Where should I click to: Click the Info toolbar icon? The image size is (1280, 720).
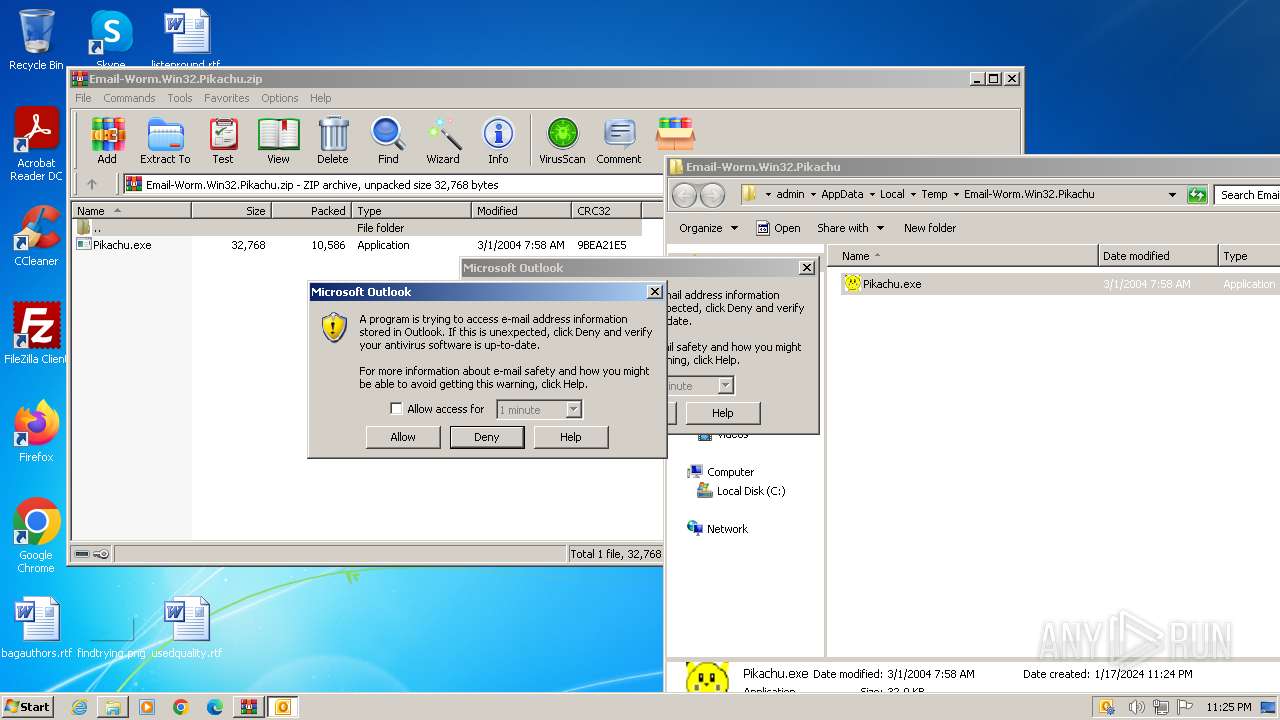[498, 141]
